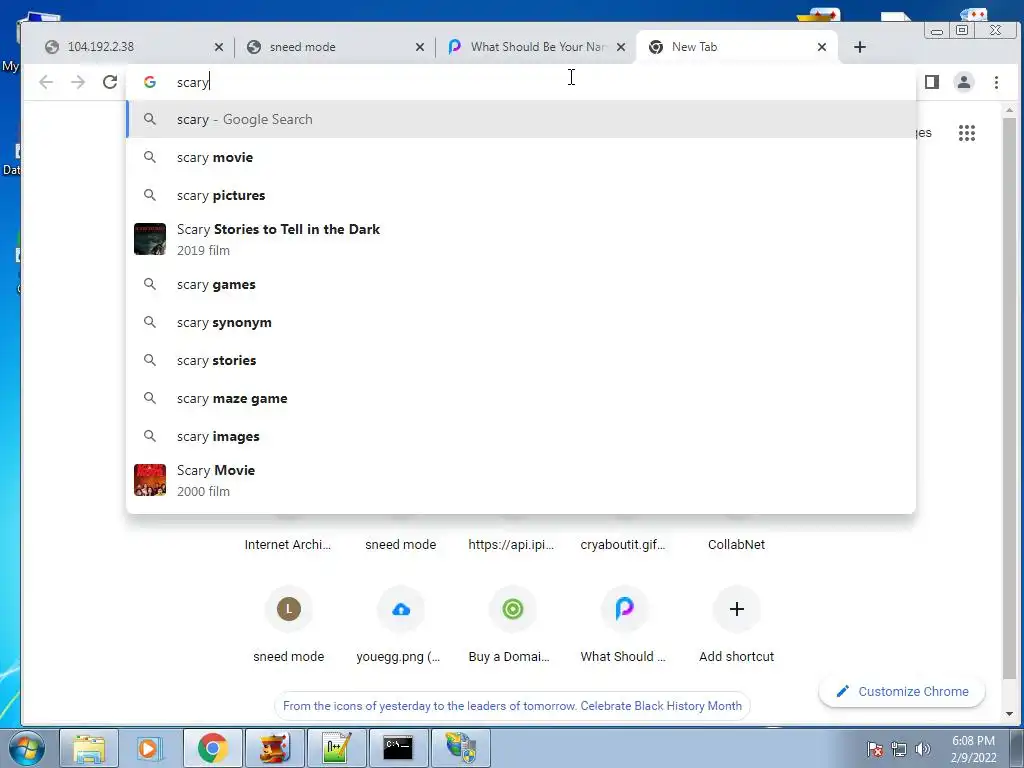Click the address bar containing scary
The width and height of the screenshot is (1024, 768).
tap(521, 82)
